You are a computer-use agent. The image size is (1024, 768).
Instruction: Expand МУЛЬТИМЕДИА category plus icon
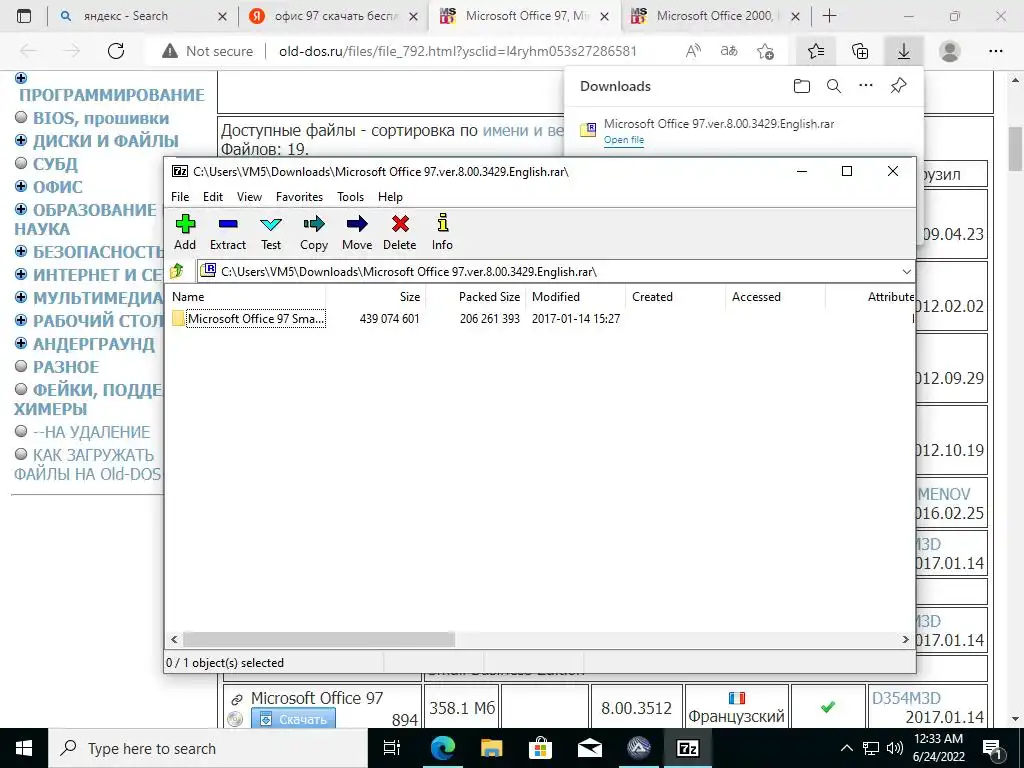click(21, 297)
